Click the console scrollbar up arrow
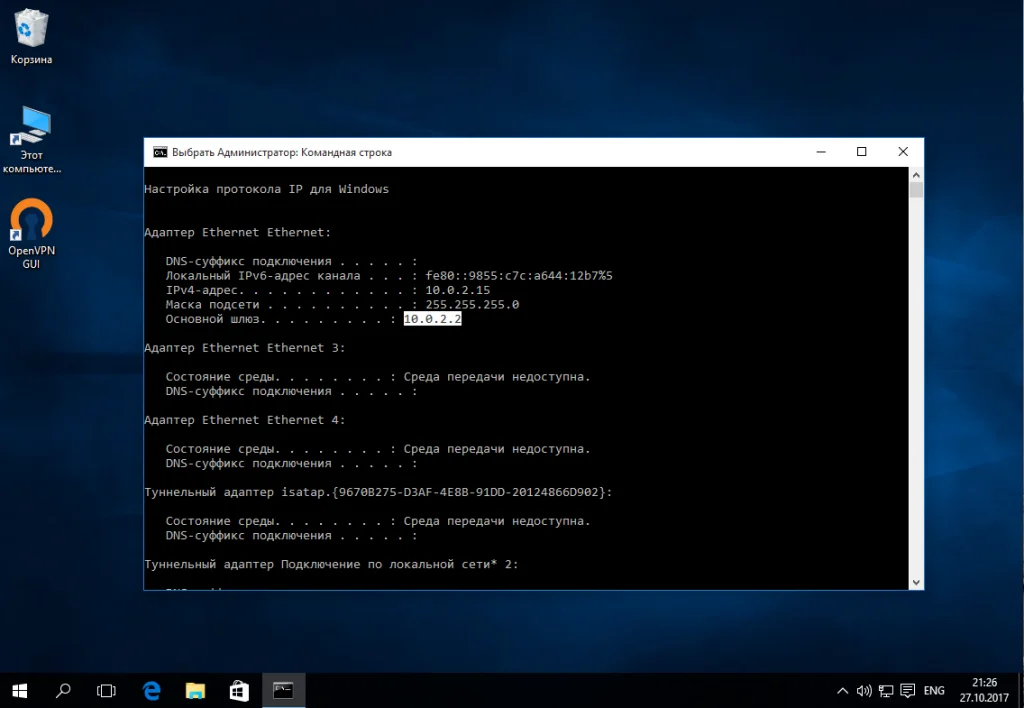Viewport: 1024px width, 708px height. point(916,174)
